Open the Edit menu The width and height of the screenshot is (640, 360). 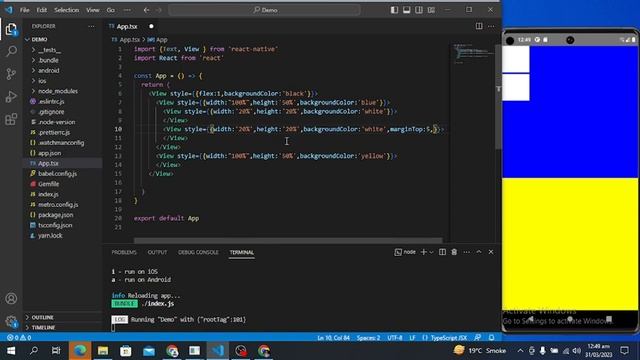(42, 10)
